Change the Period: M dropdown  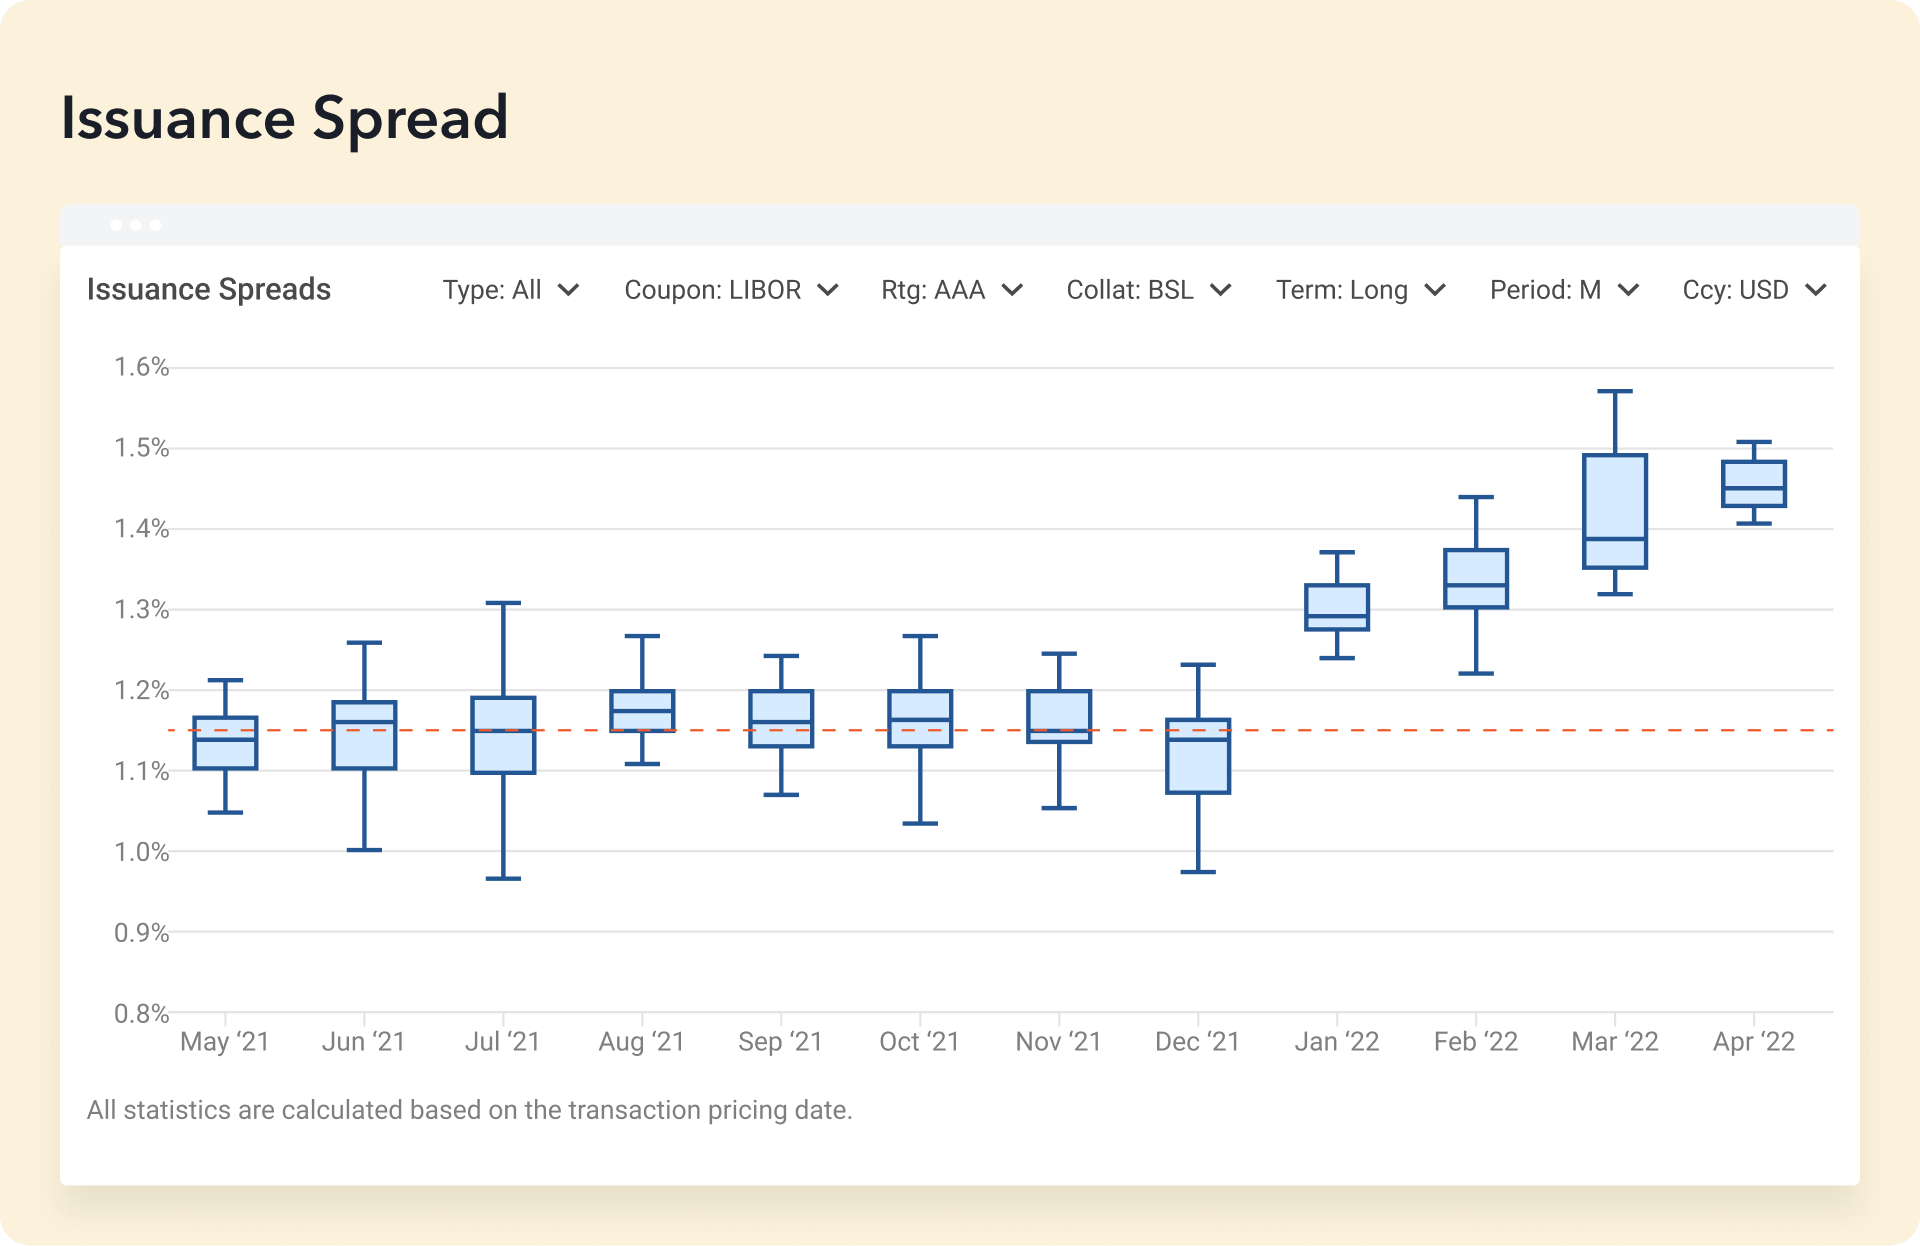(1564, 290)
